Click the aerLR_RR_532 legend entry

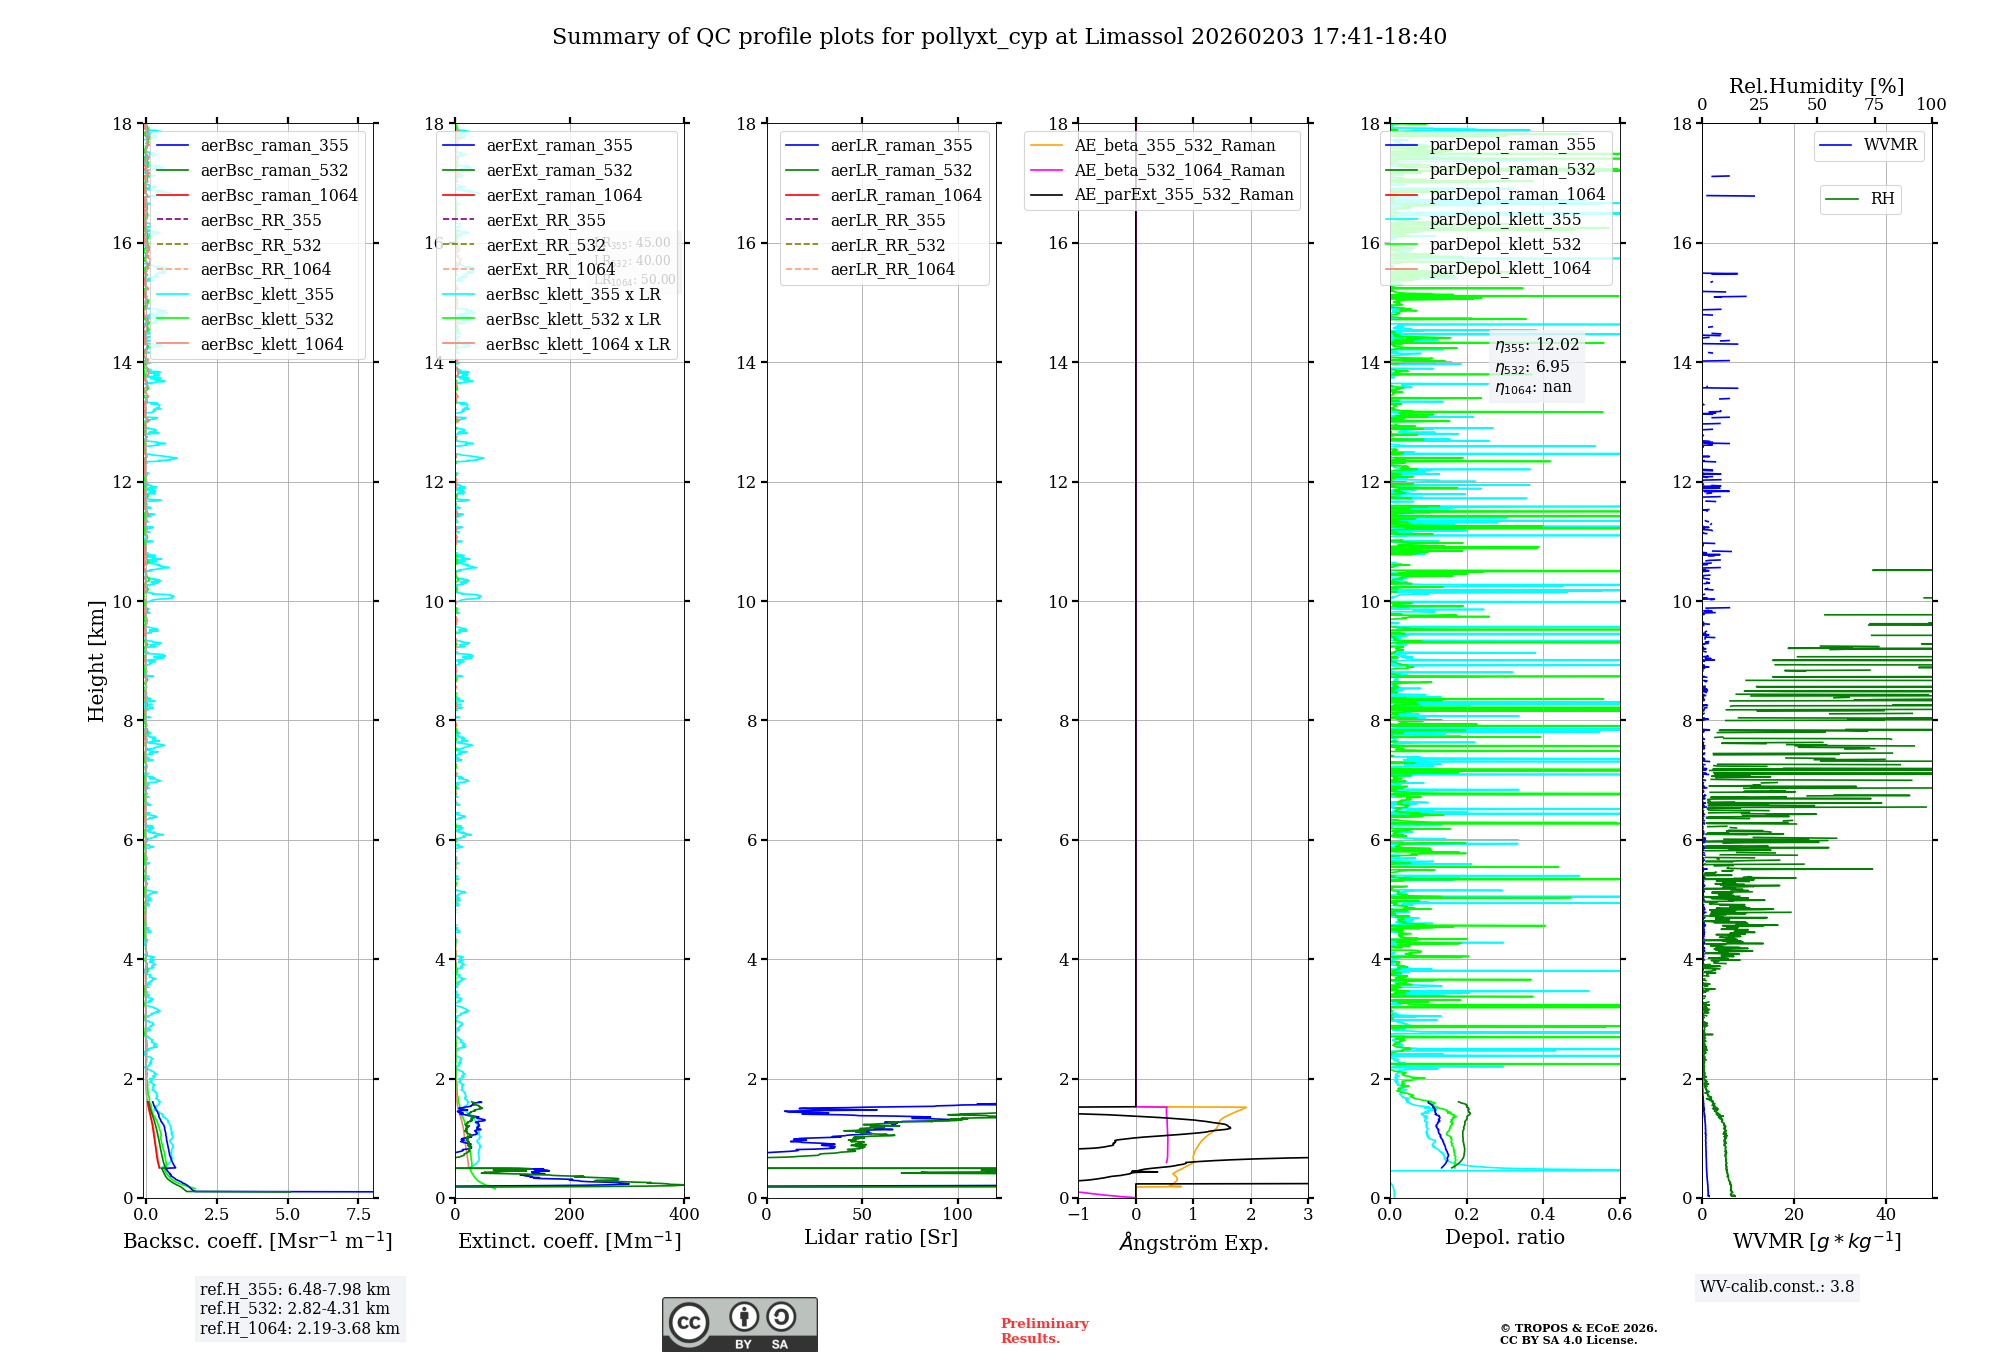(x=886, y=245)
